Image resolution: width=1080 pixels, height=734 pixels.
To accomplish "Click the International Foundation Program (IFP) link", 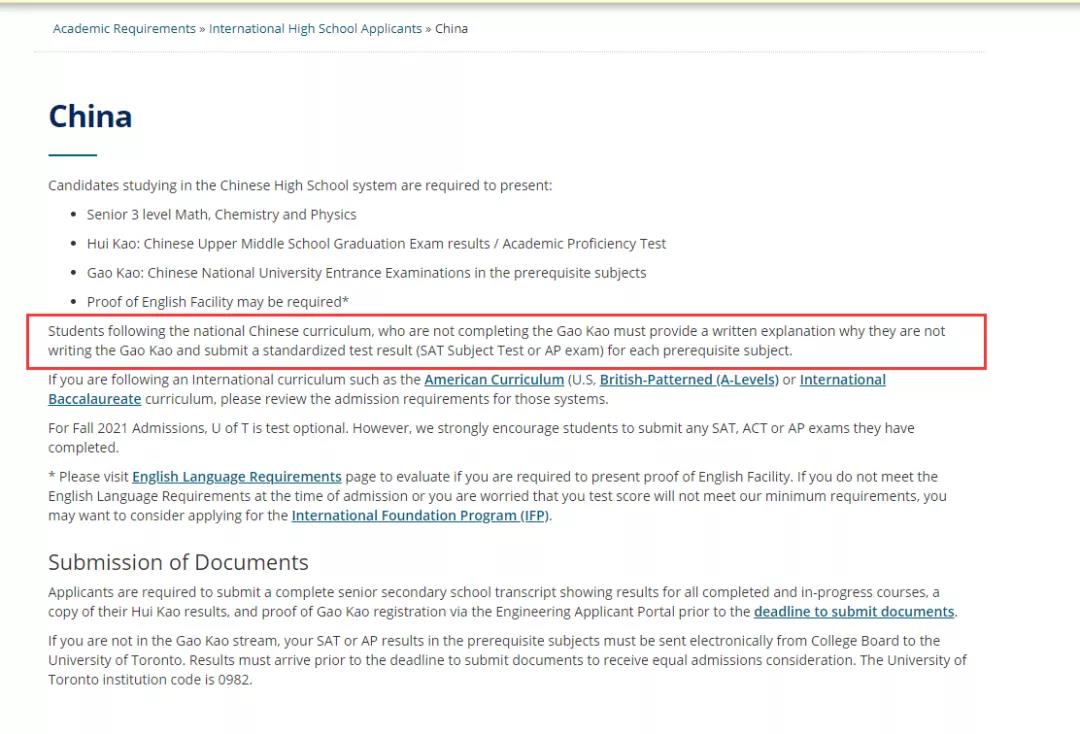I will pos(420,515).
